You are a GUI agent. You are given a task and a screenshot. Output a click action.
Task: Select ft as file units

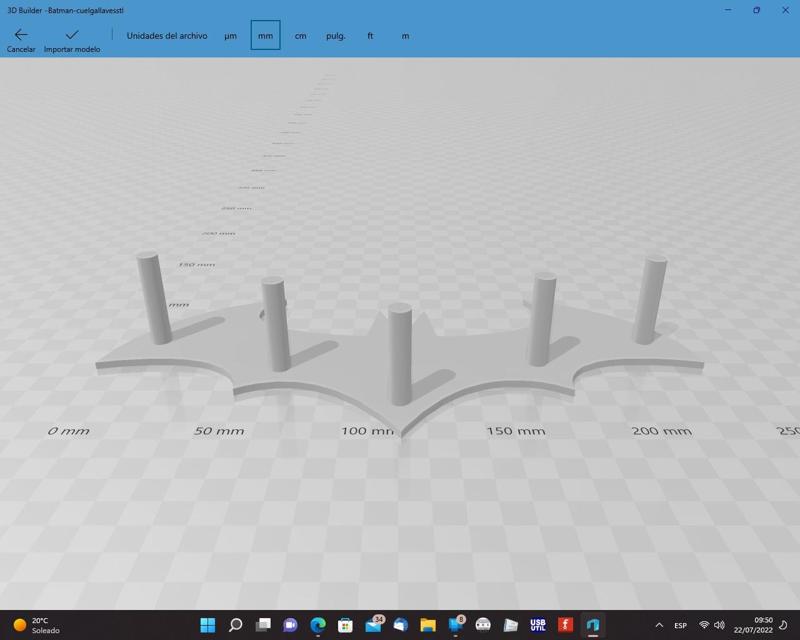(x=370, y=36)
